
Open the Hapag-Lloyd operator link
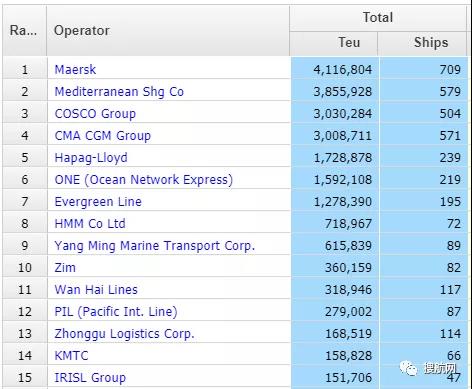(91, 158)
